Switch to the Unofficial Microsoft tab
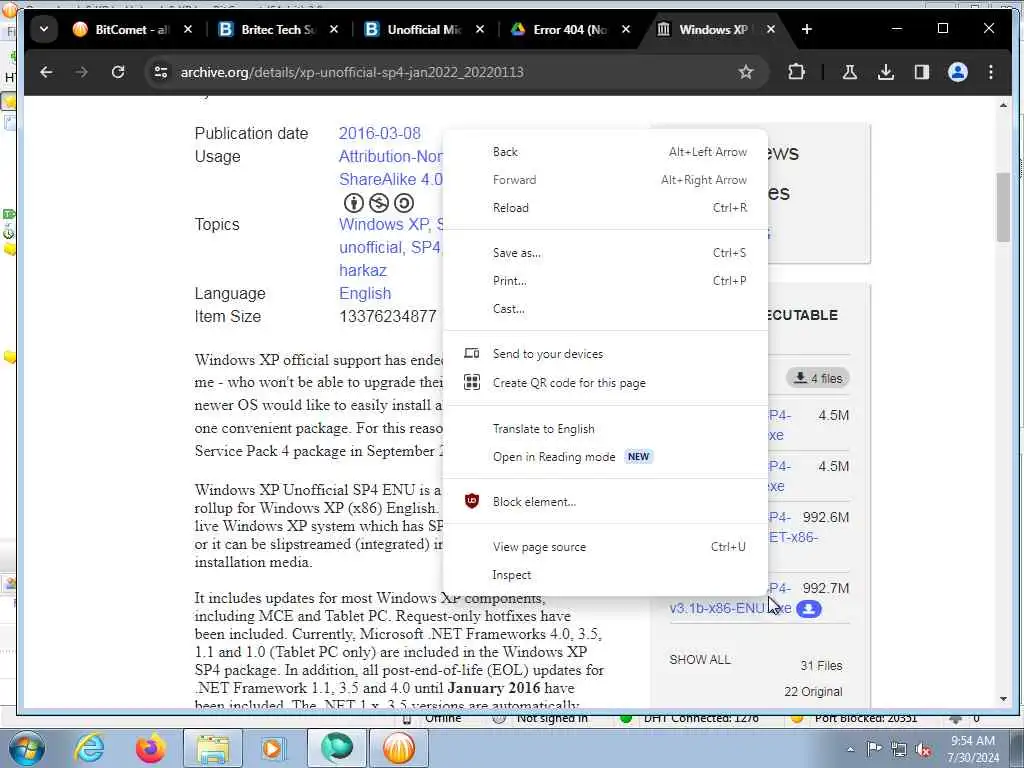The image size is (1024, 768). pos(423,29)
